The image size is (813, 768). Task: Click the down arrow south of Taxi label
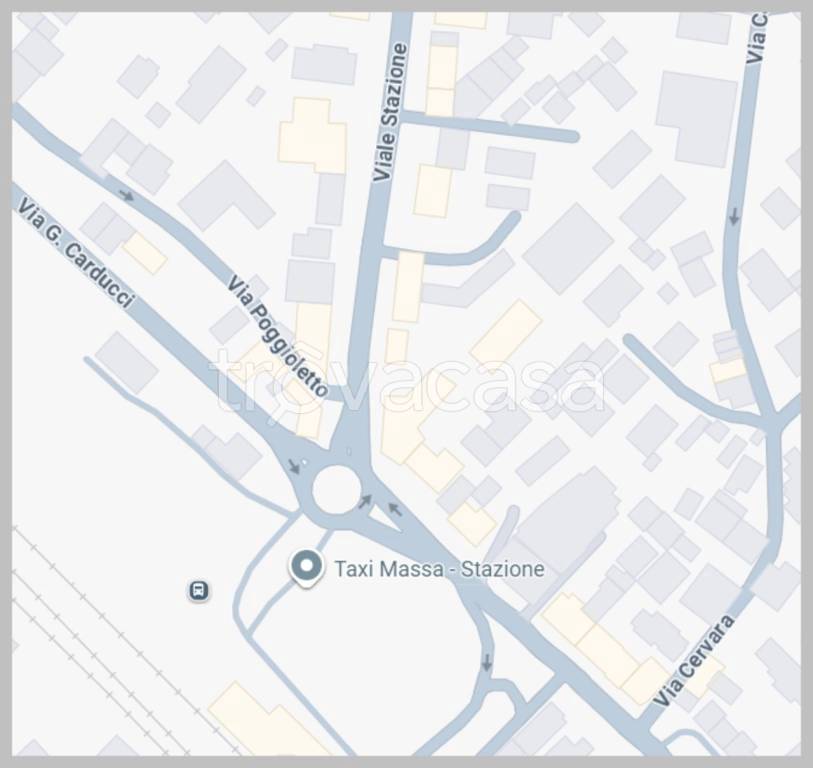[486, 662]
